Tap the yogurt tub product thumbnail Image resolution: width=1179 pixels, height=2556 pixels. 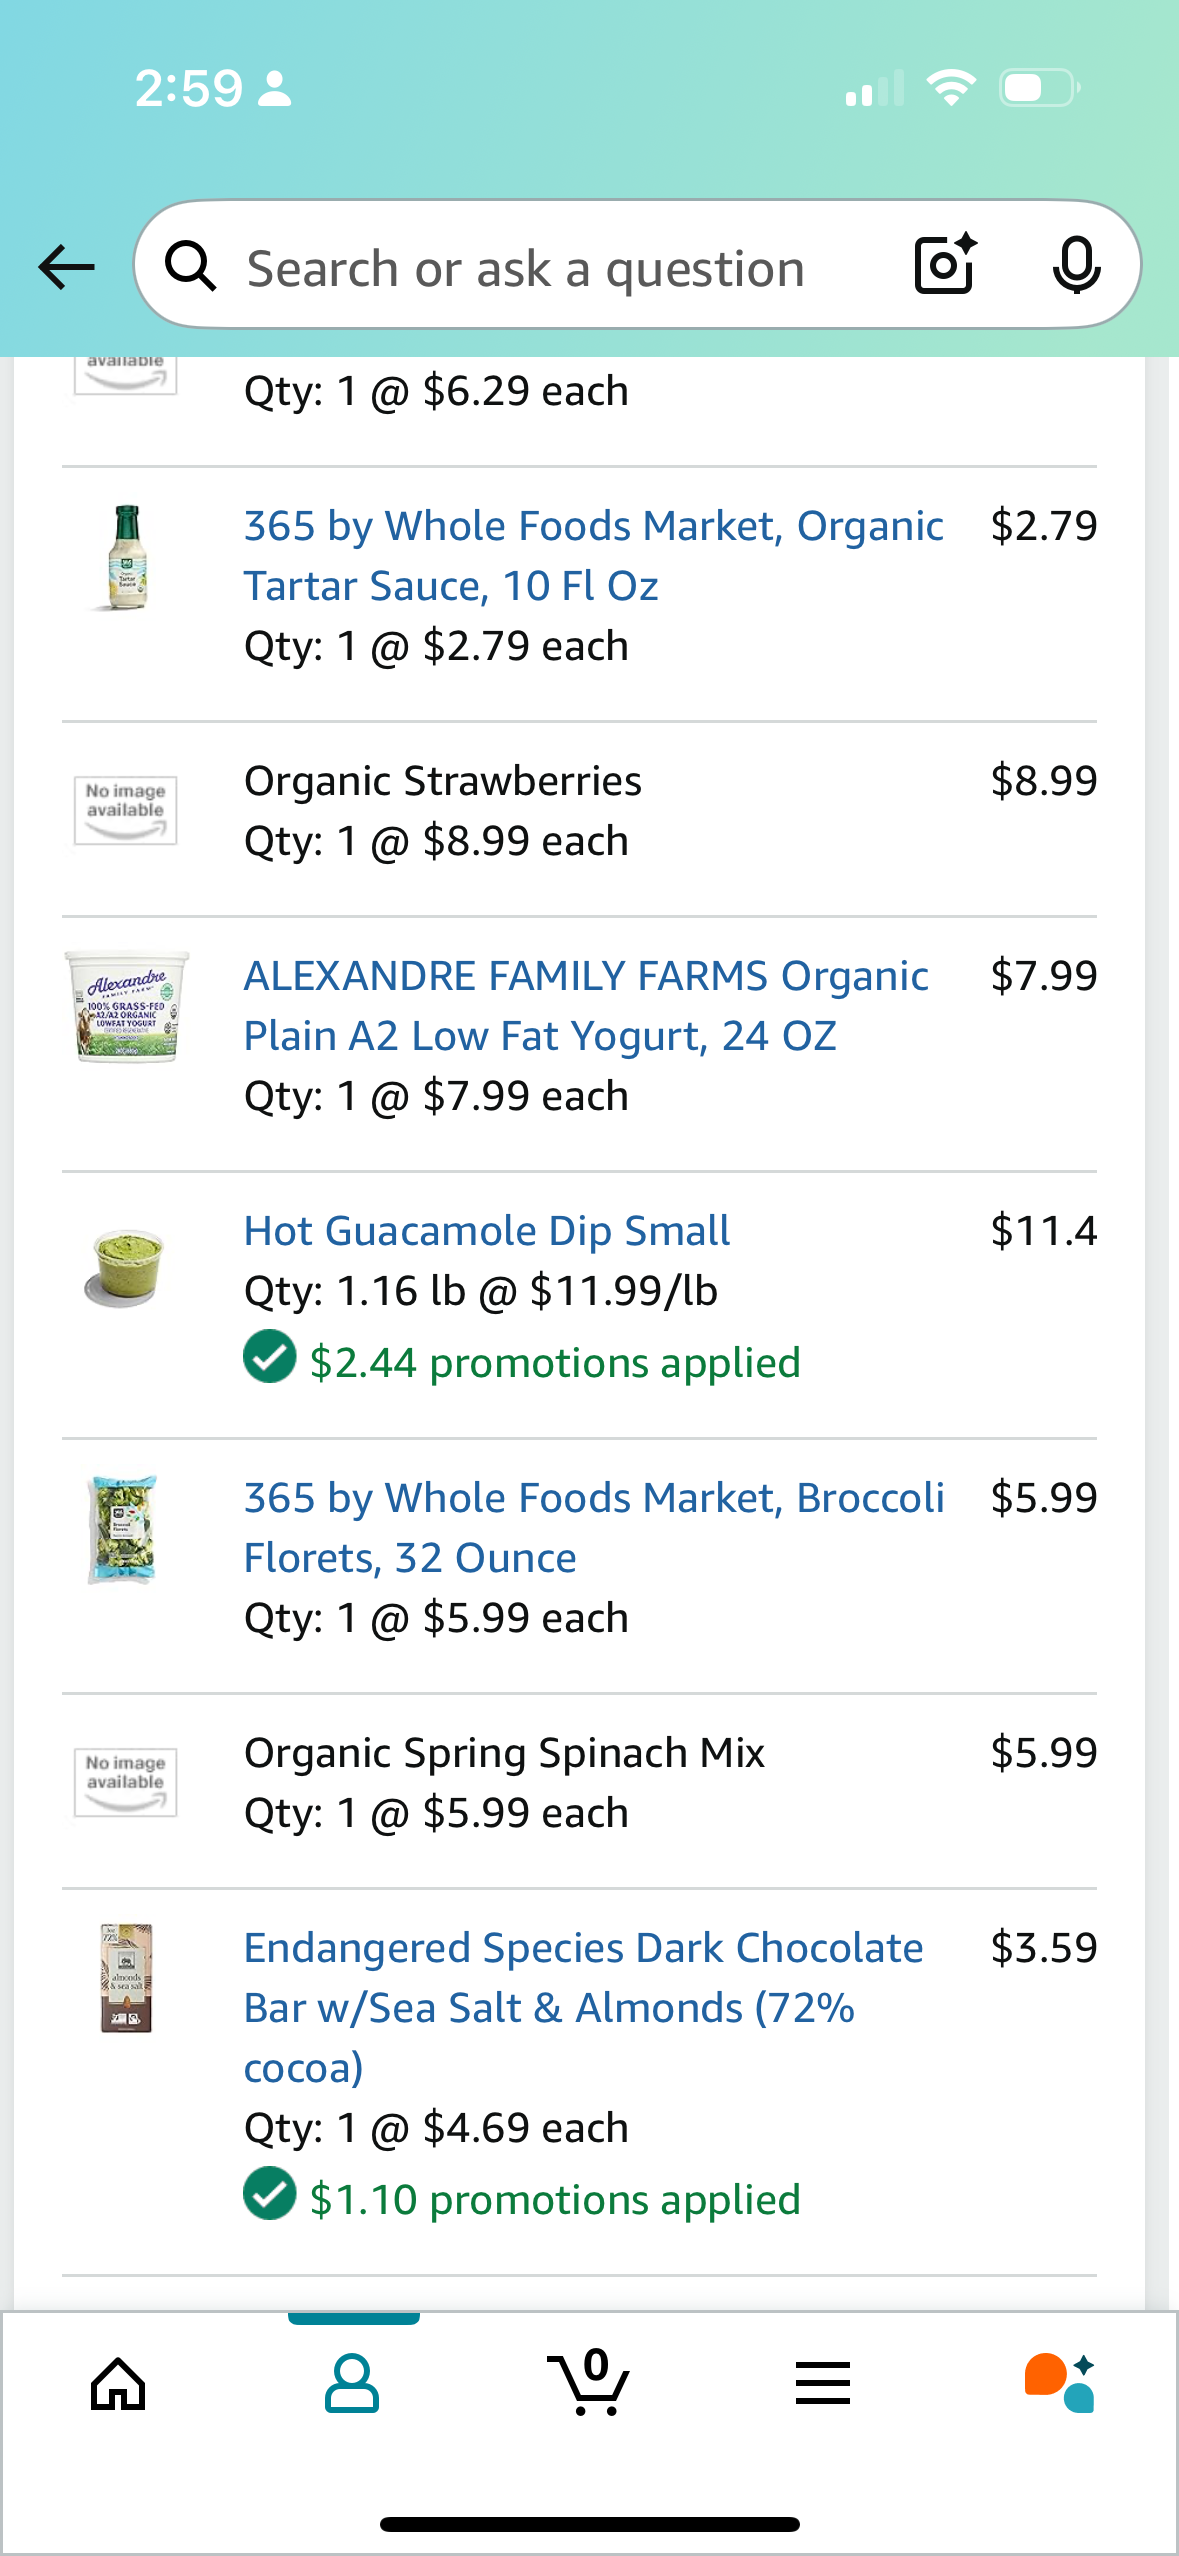click(x=126, y=1006)
